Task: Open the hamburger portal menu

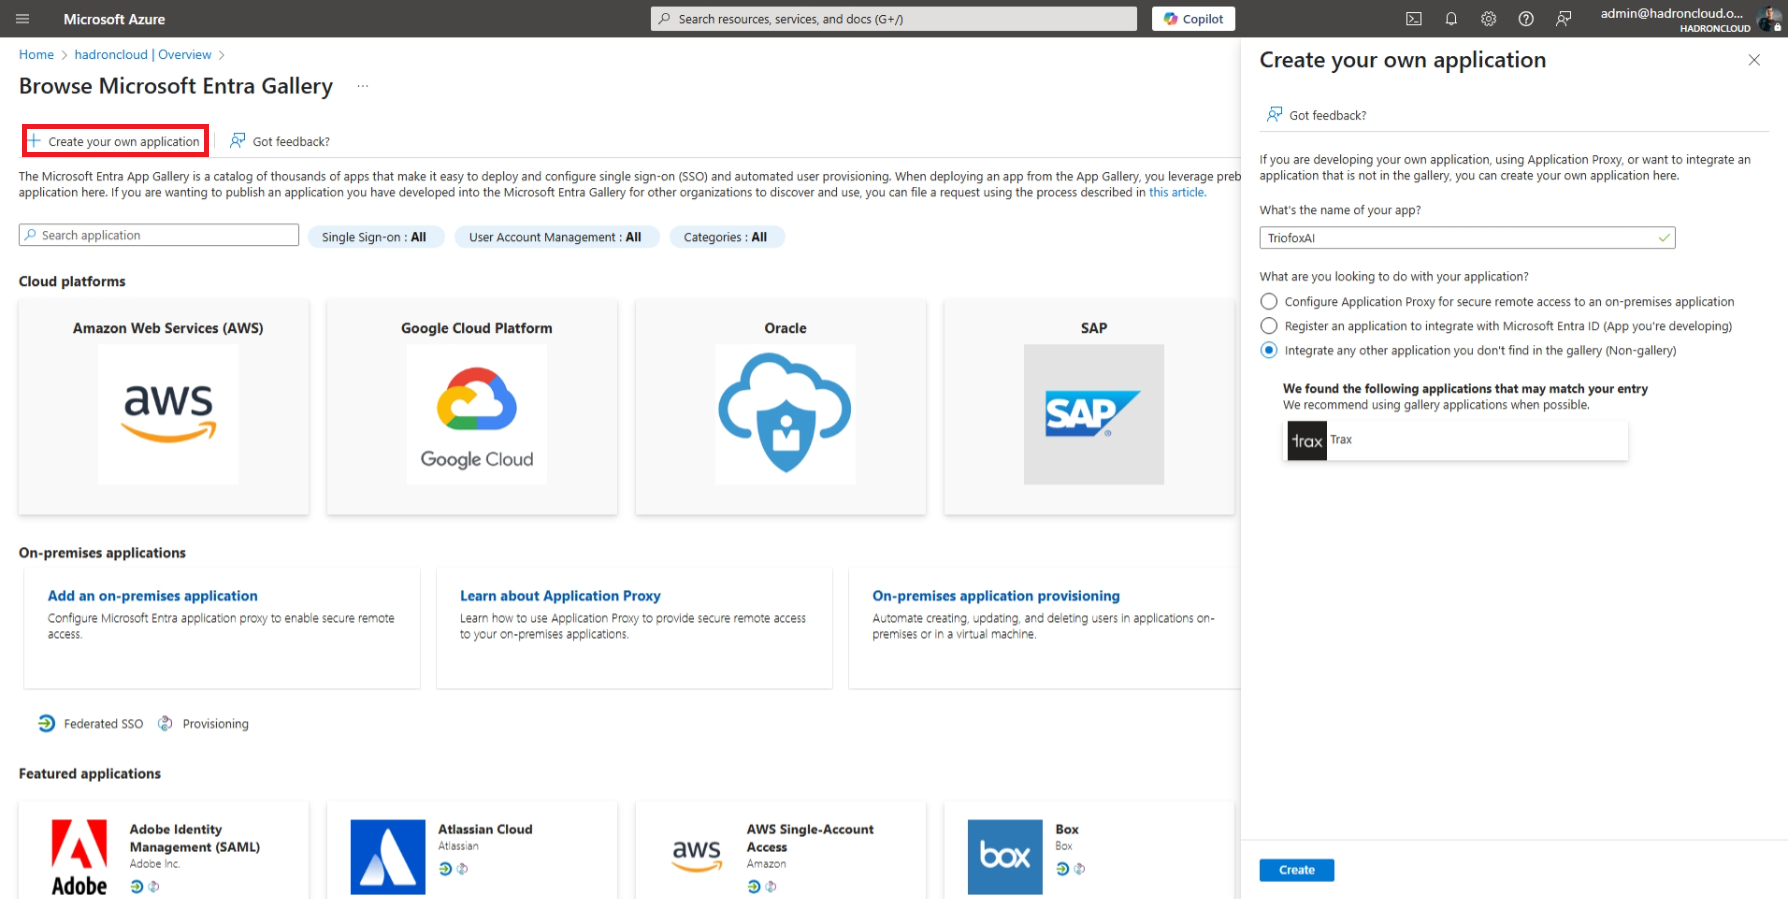Action: 23,19
